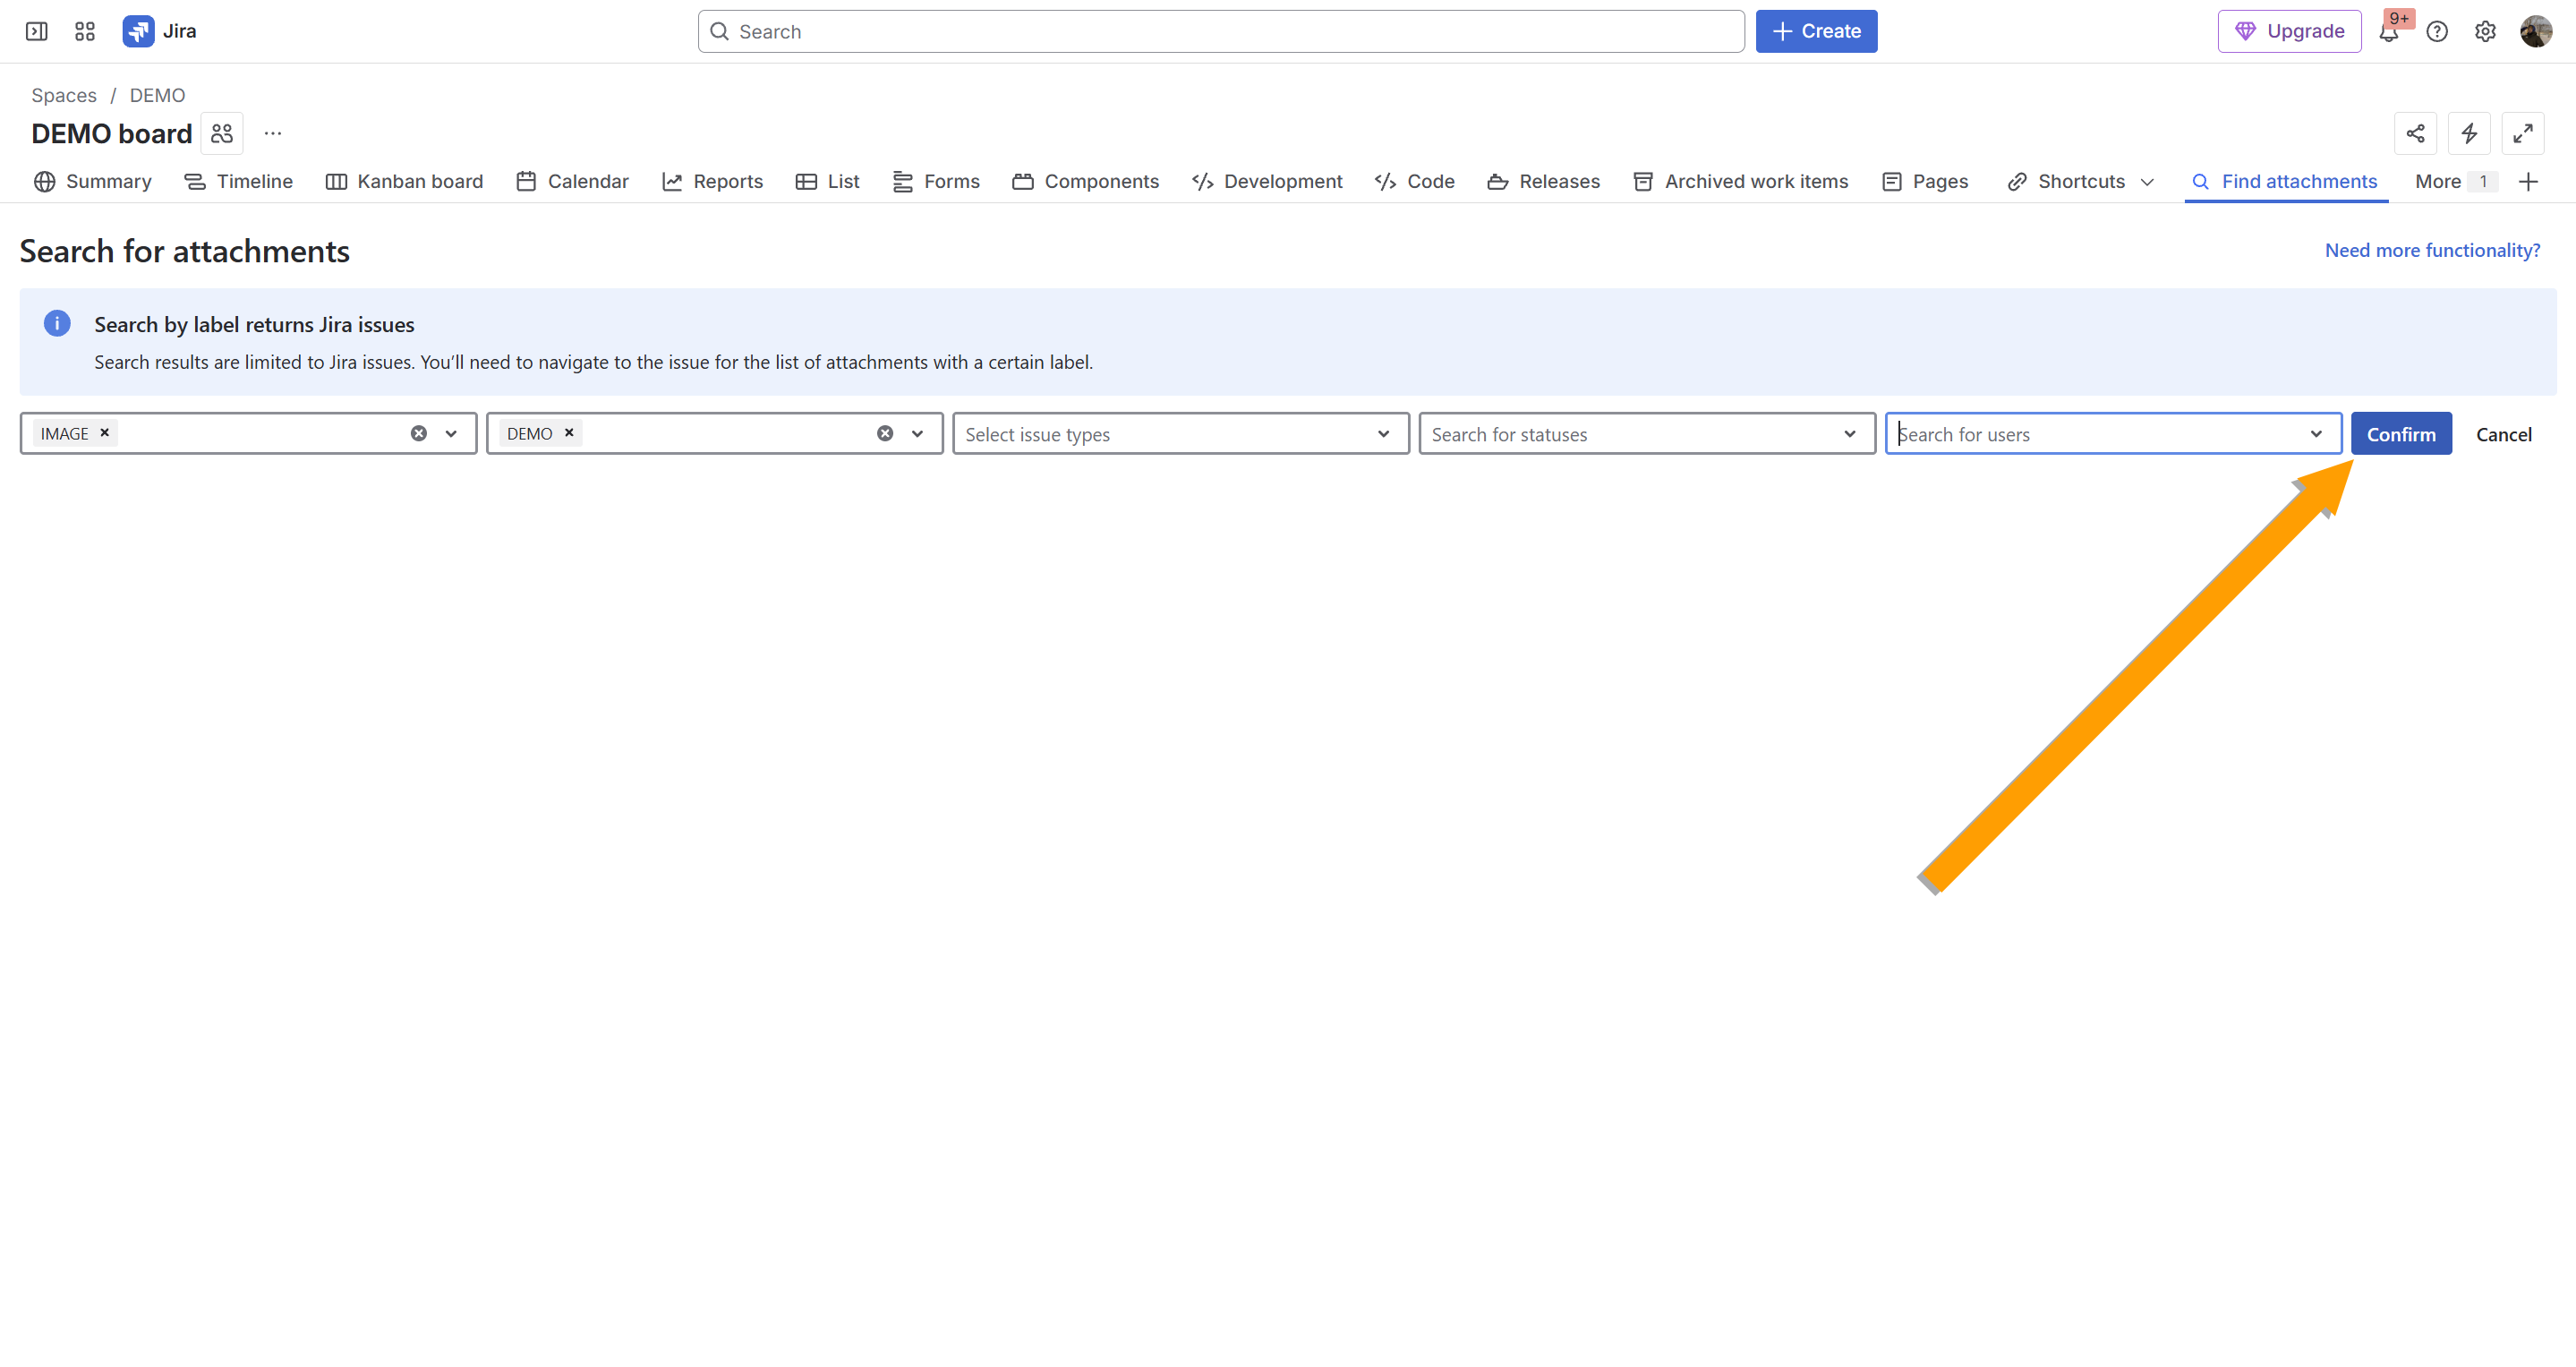The width and height of the screenshot is (2576, 1367).
Task: Switch to the Kanban board tab
Action: 405,182
